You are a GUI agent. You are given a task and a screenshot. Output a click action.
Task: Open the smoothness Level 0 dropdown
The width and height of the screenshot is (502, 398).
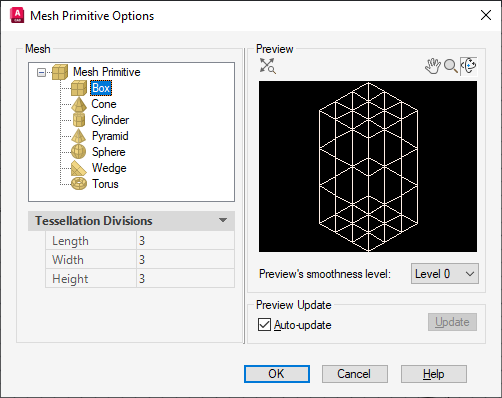click(x=445, y=274)
